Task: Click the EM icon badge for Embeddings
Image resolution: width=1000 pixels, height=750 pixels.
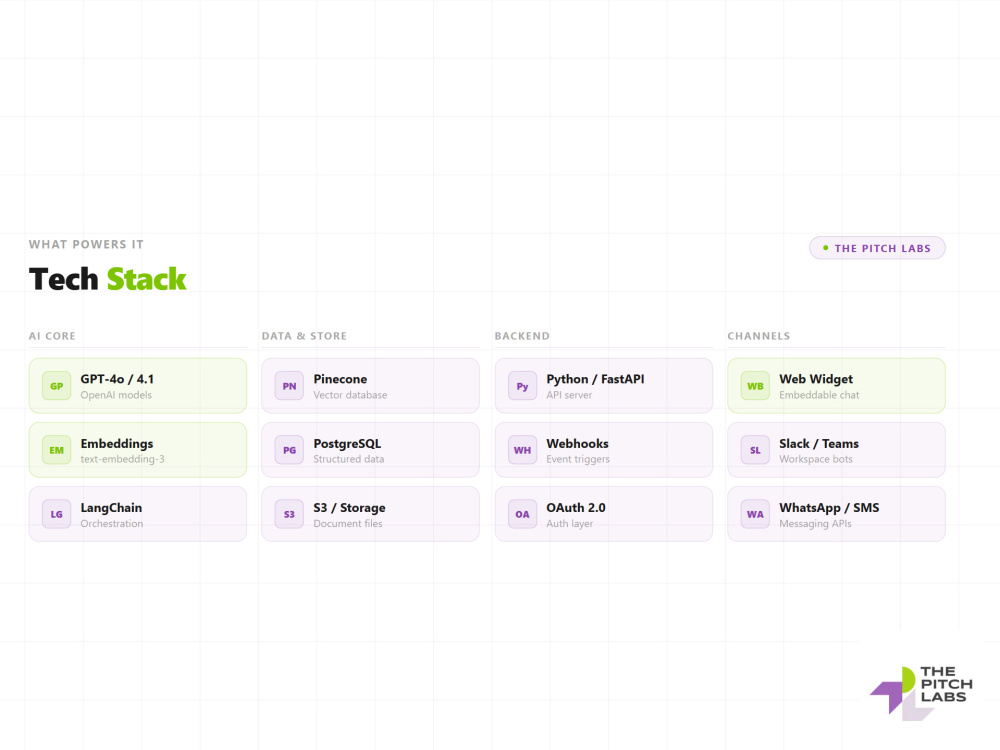Action: 56,450
